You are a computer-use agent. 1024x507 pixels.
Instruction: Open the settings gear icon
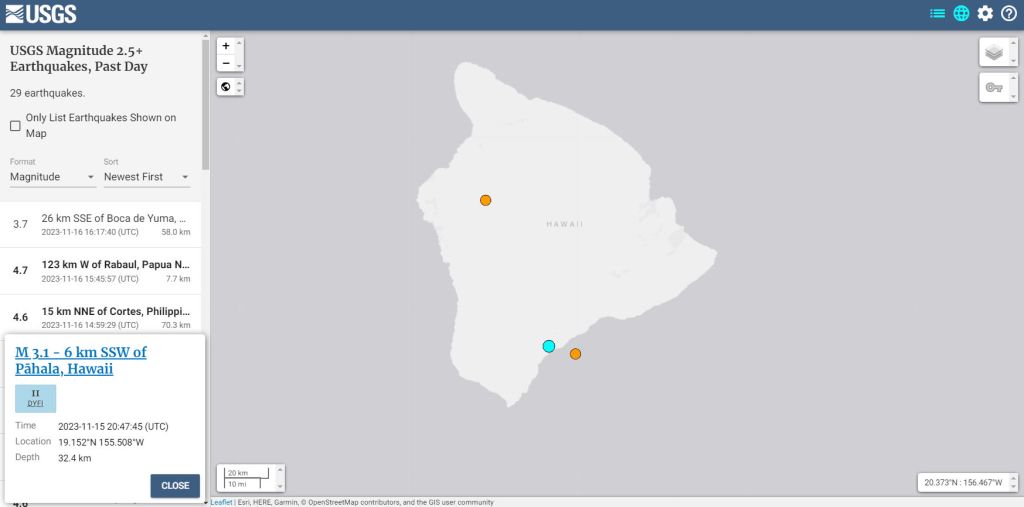985,13
